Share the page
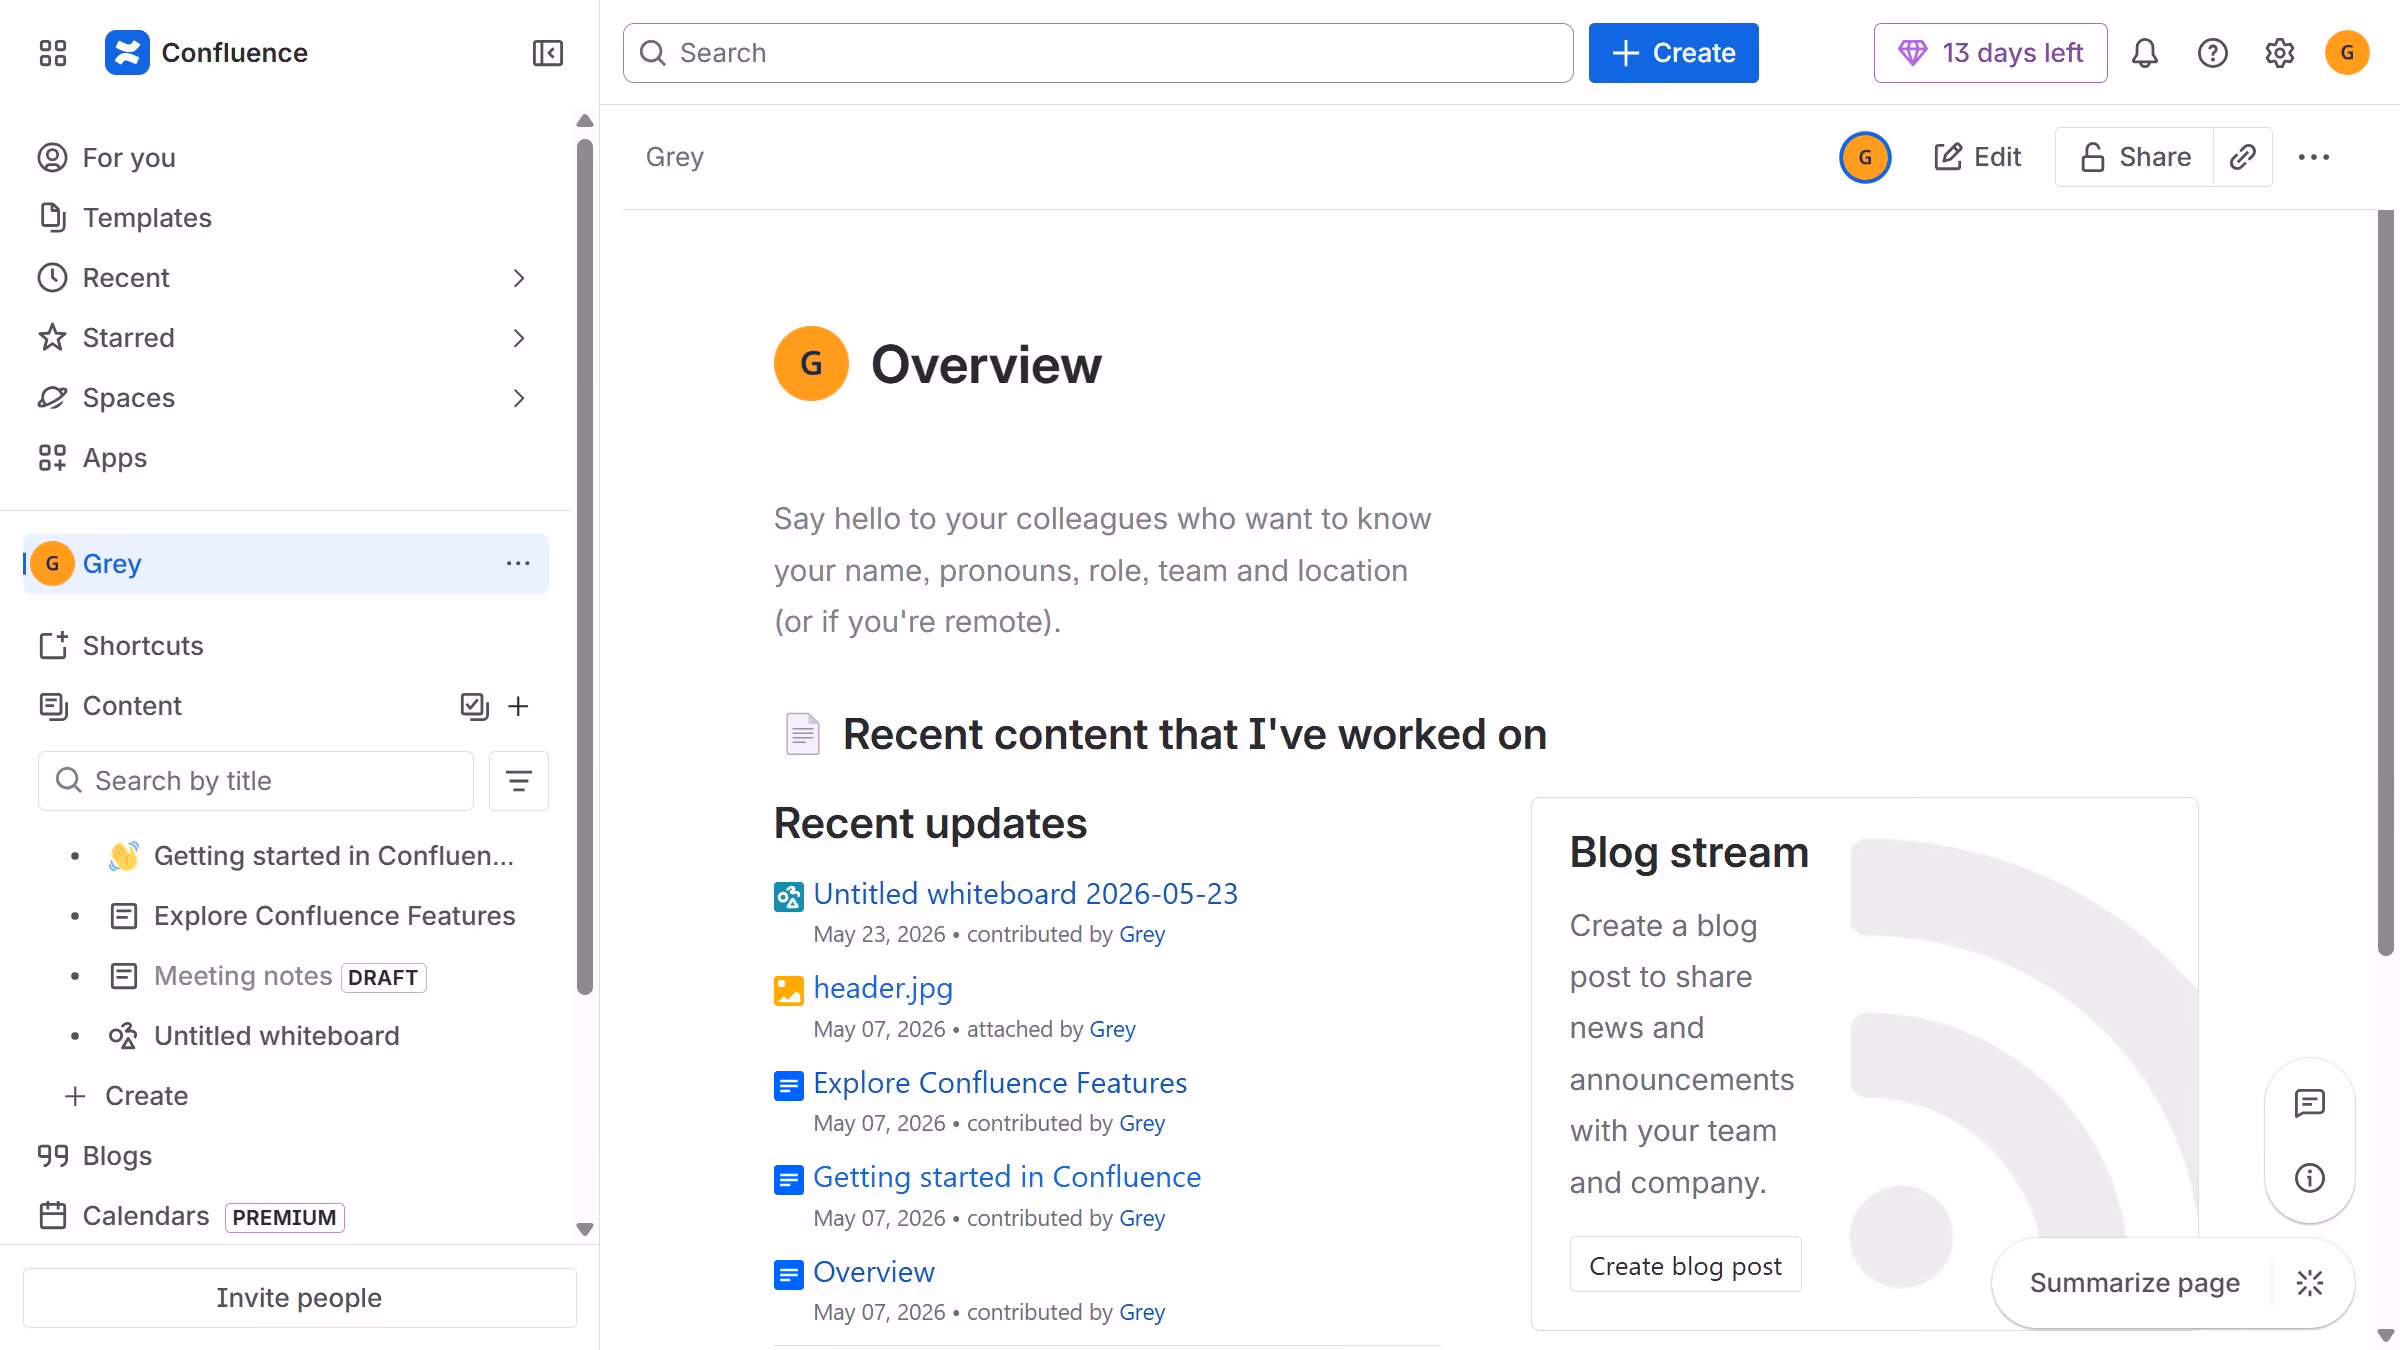Viewport: 2400px width, 1350px height. coord(2135,157)
